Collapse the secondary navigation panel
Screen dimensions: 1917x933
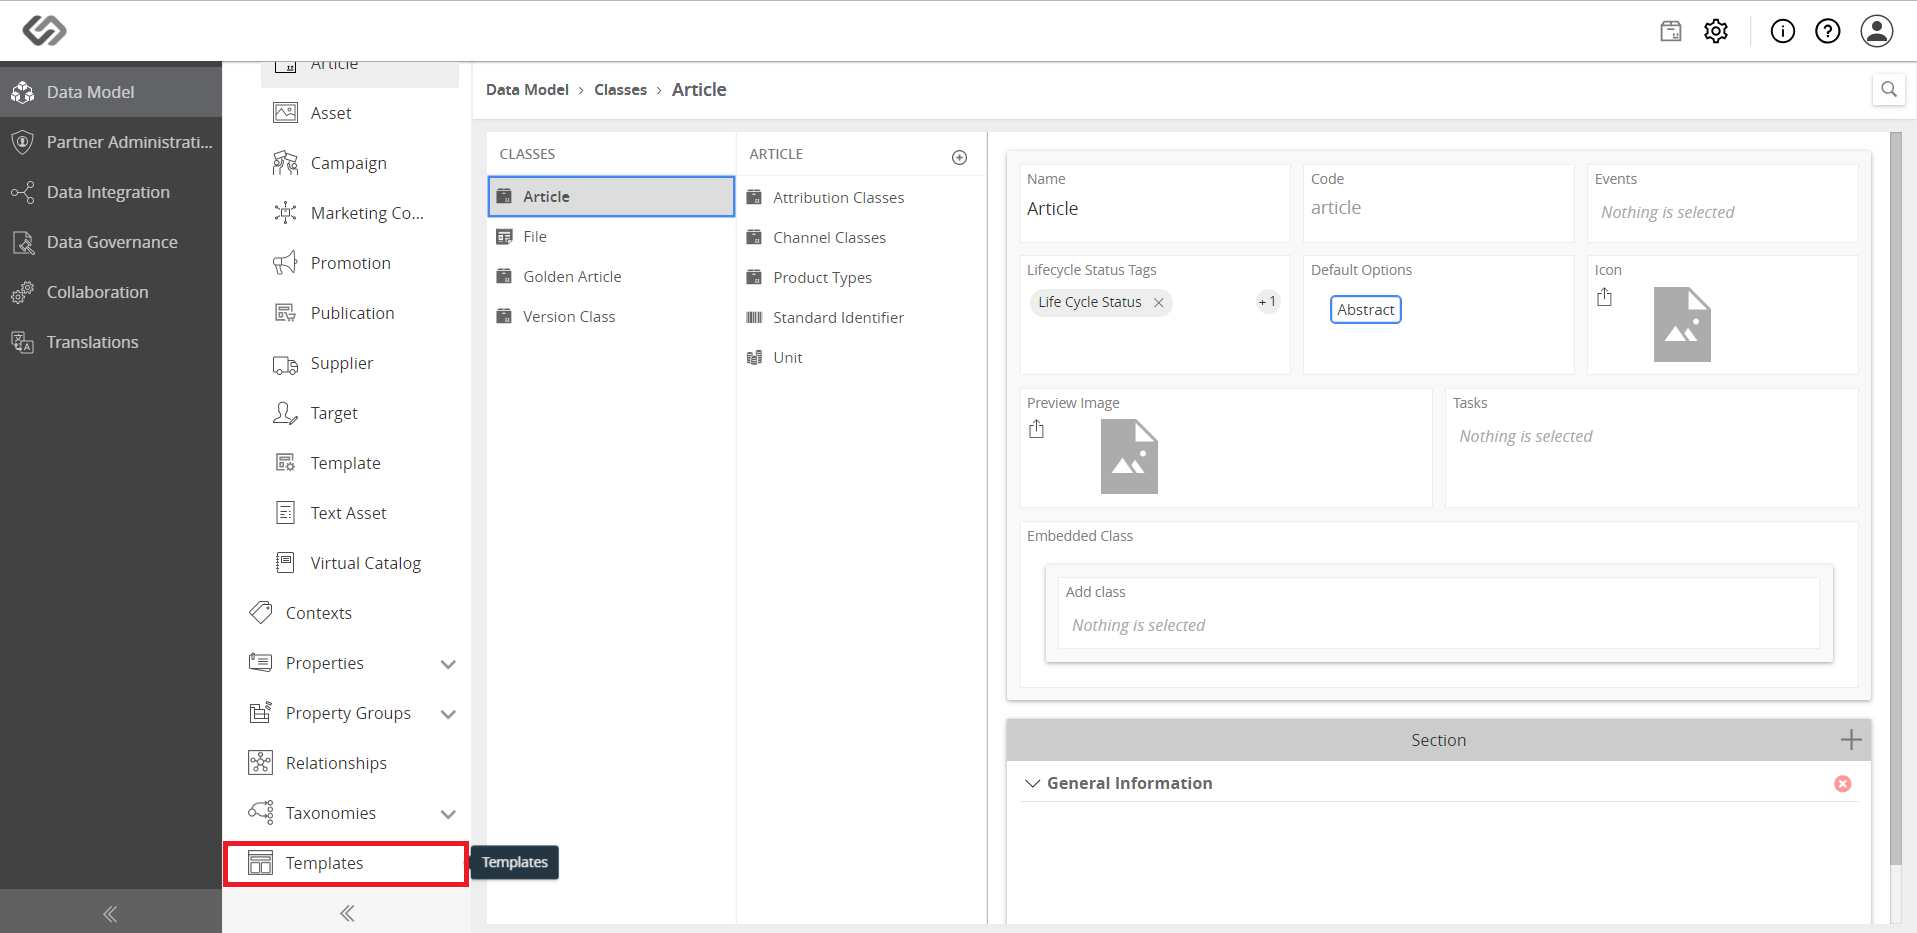pyautogui.click(x=347, y=913)
